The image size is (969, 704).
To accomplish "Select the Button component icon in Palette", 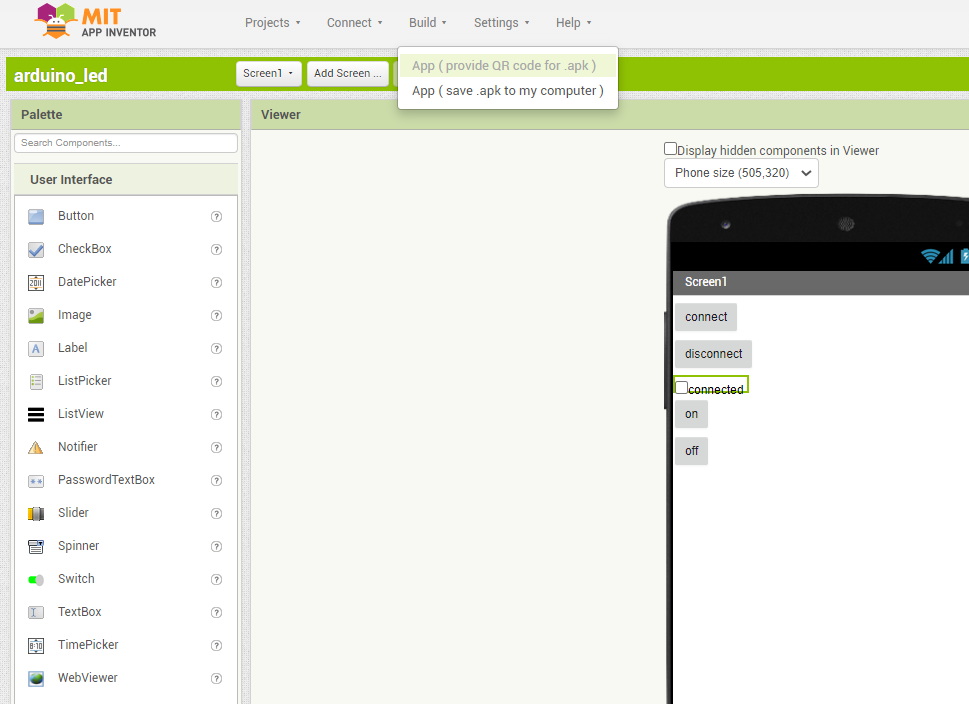I will click(36, 216).
